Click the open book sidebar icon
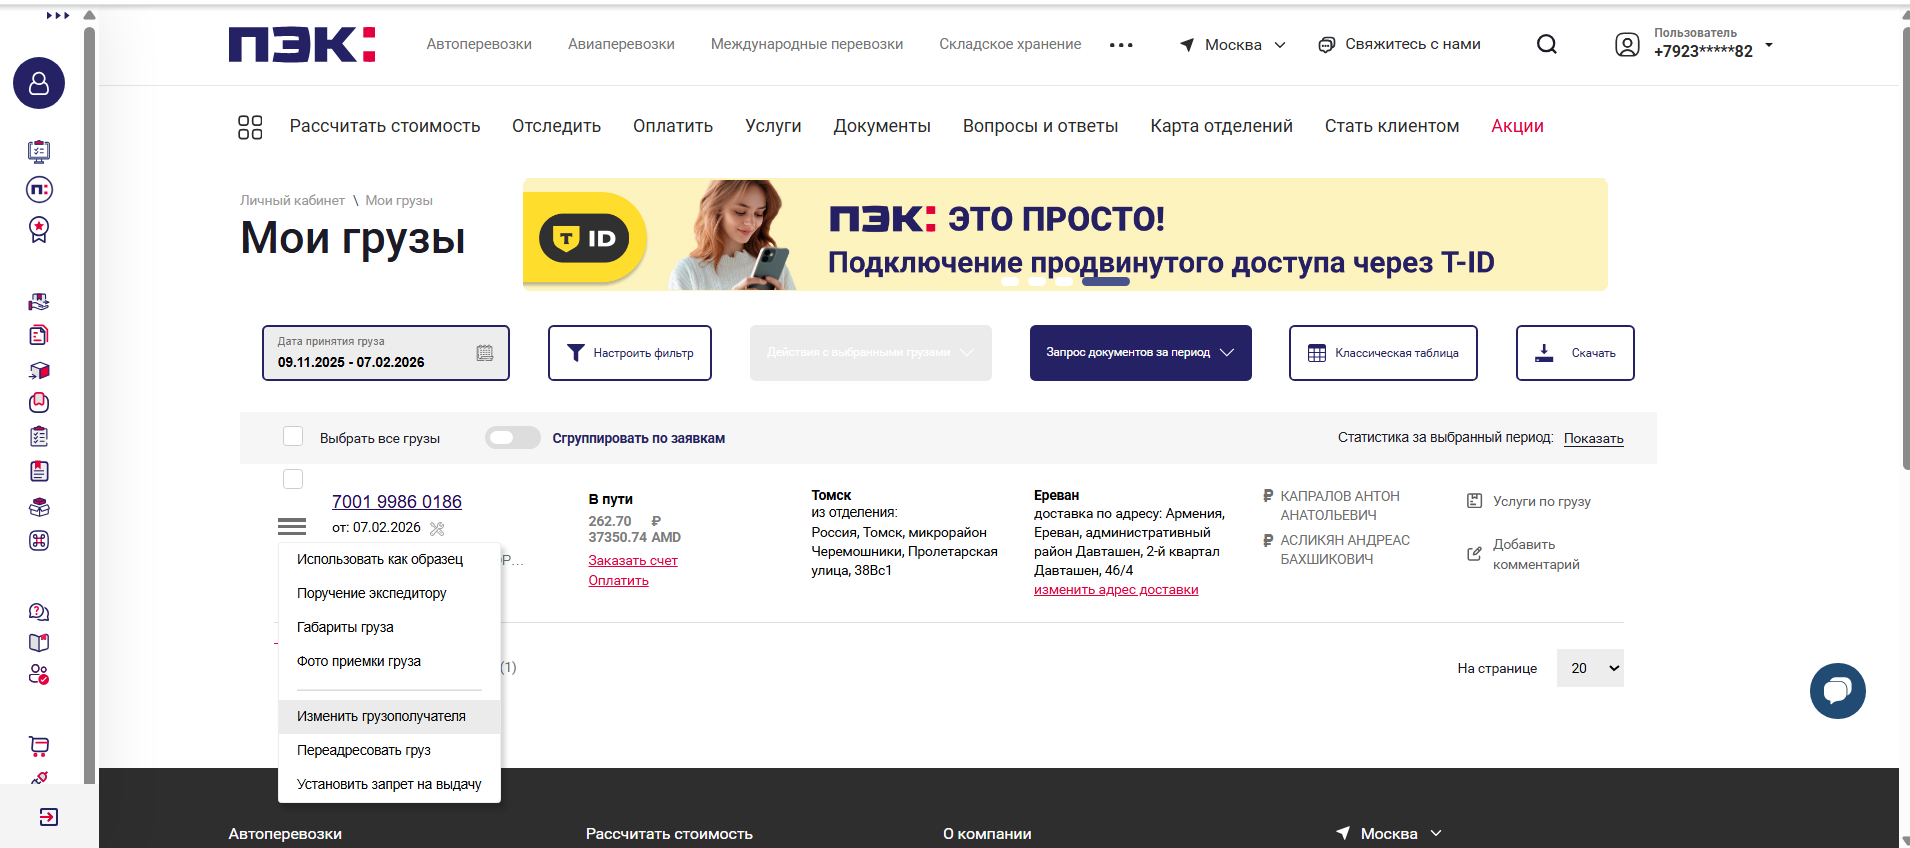1910x848 pixels. (x=39, y=643)
